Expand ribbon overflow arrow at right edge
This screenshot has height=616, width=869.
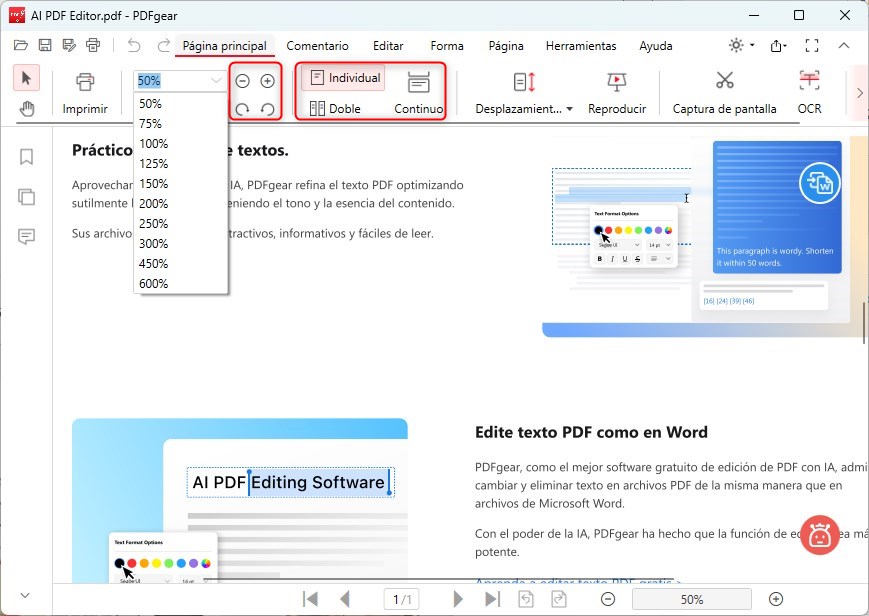click(x=859, y=93)
